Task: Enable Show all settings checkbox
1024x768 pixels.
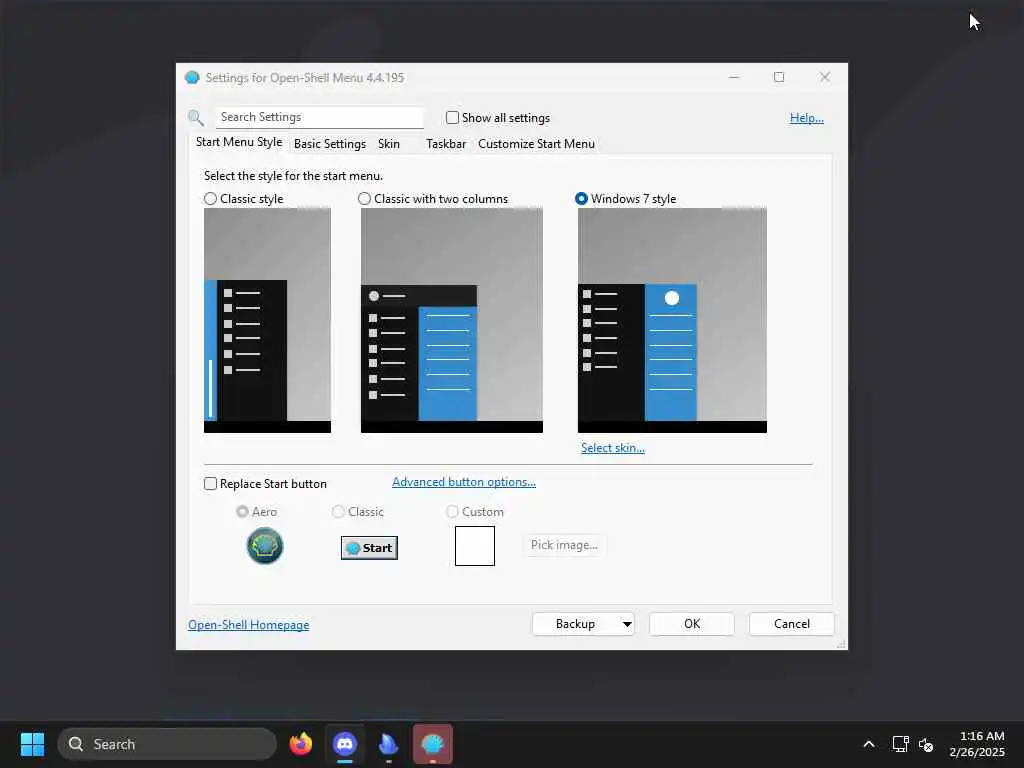Action: coord(452,118)
